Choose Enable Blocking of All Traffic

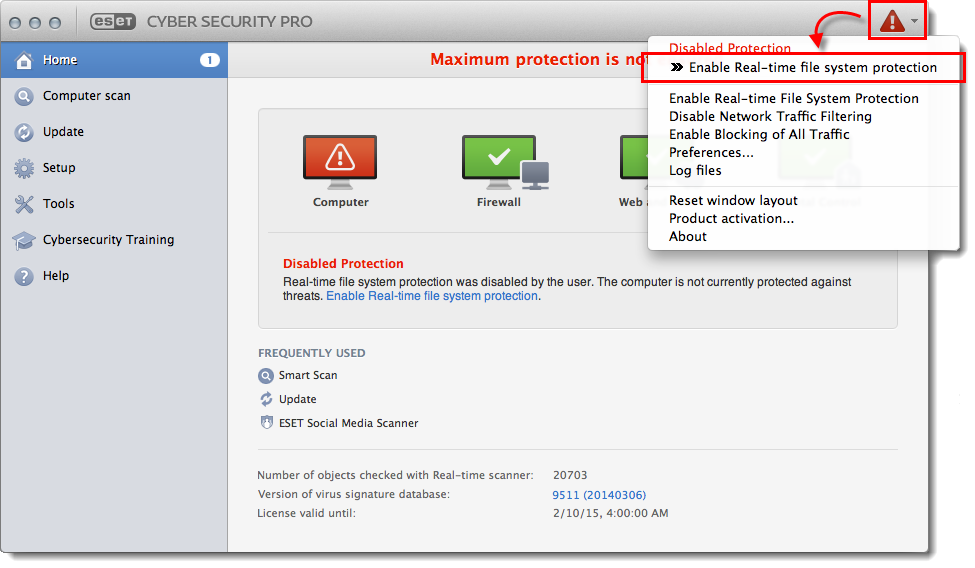point(759,134)
